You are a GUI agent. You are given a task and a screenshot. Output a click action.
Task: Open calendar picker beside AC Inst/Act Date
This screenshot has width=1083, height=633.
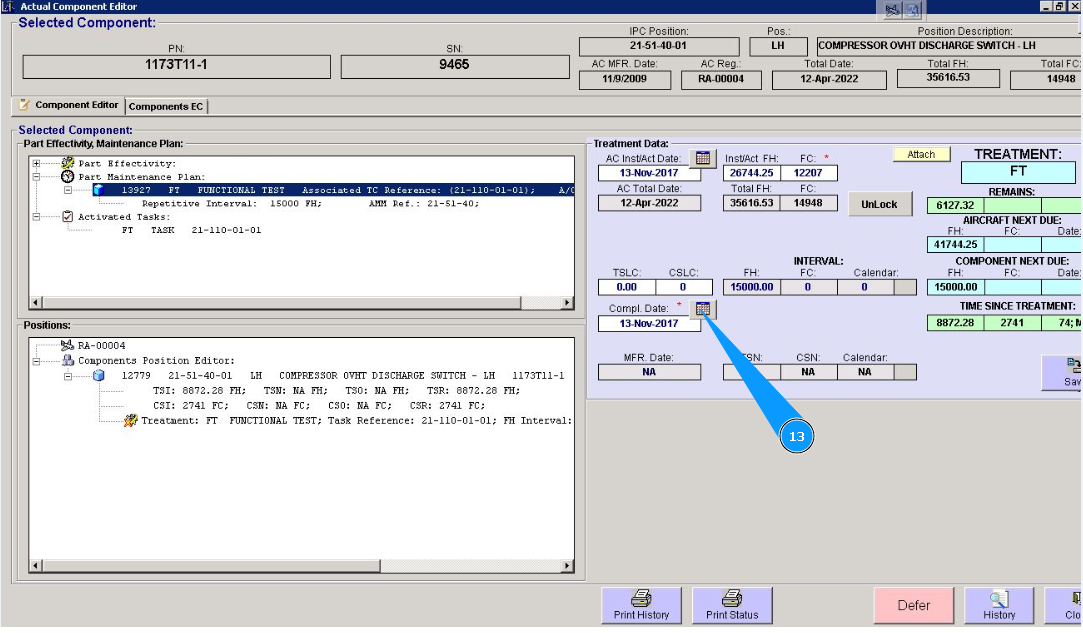coord(703,158)
